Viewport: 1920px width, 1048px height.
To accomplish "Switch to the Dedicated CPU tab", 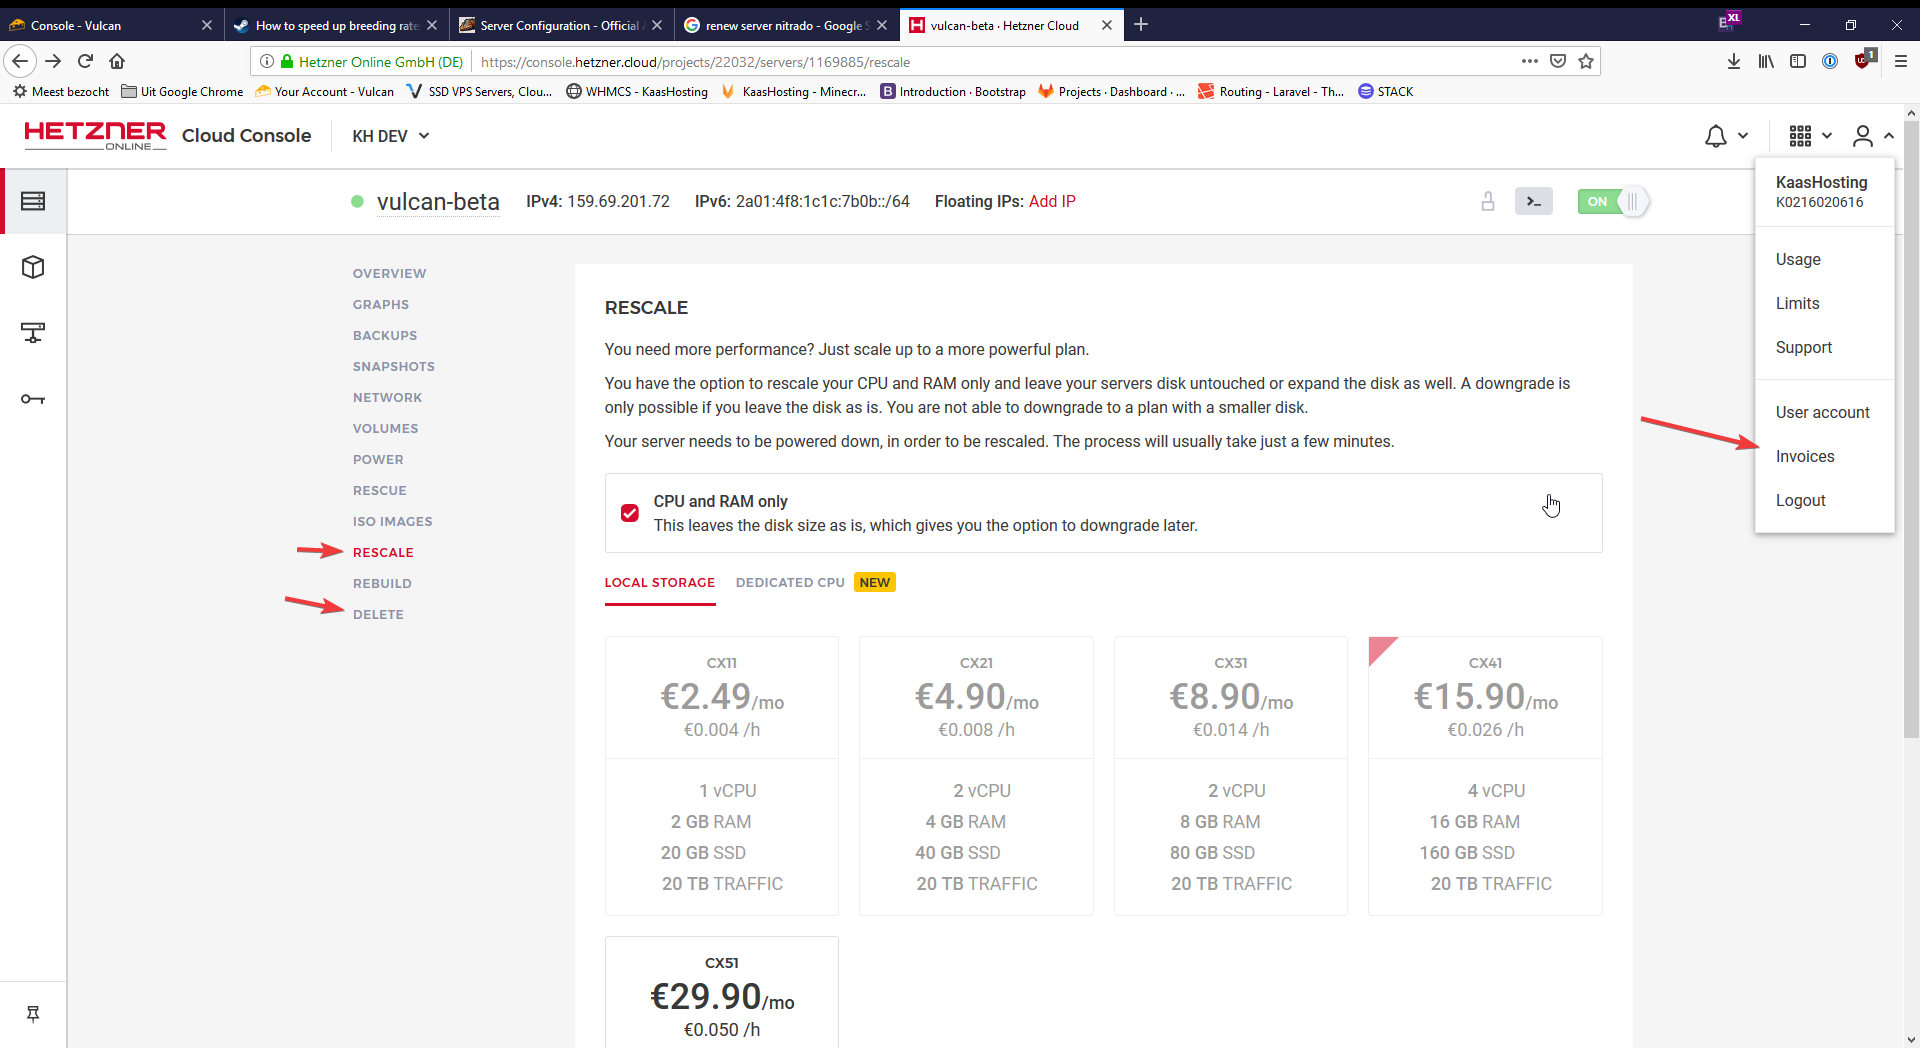I will coord(790,583).
